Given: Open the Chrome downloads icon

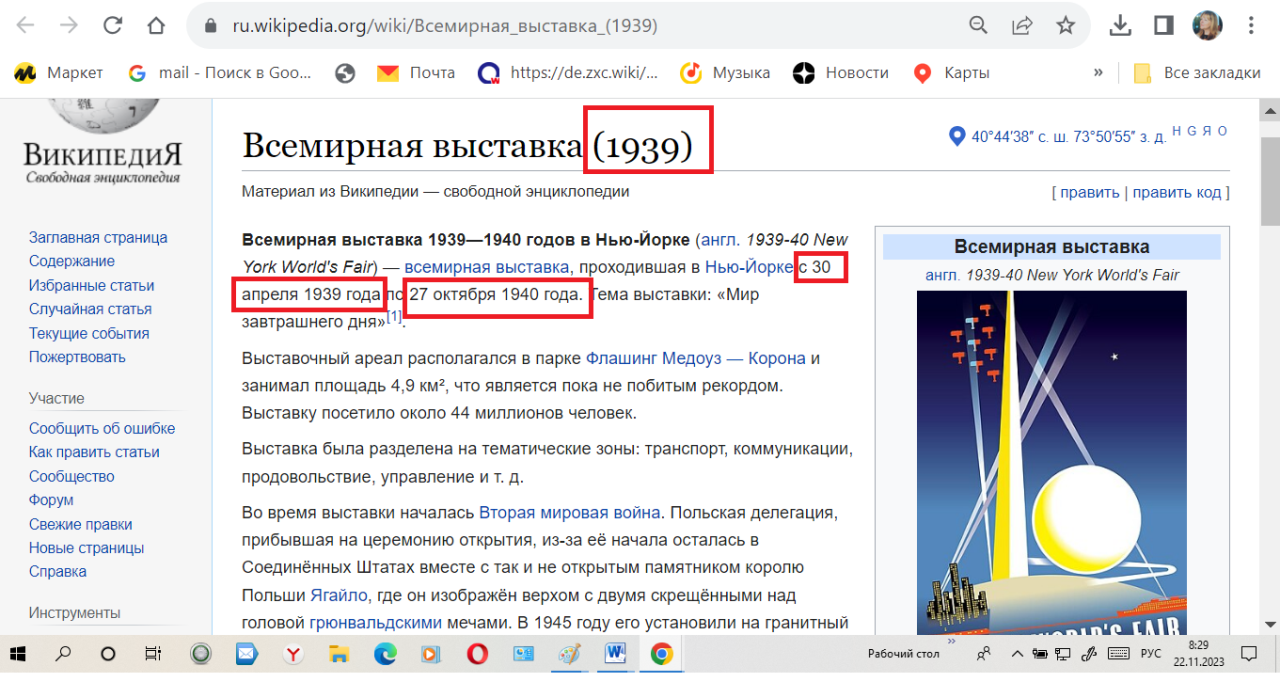Looking at the screenshot, I should 1121,26.
